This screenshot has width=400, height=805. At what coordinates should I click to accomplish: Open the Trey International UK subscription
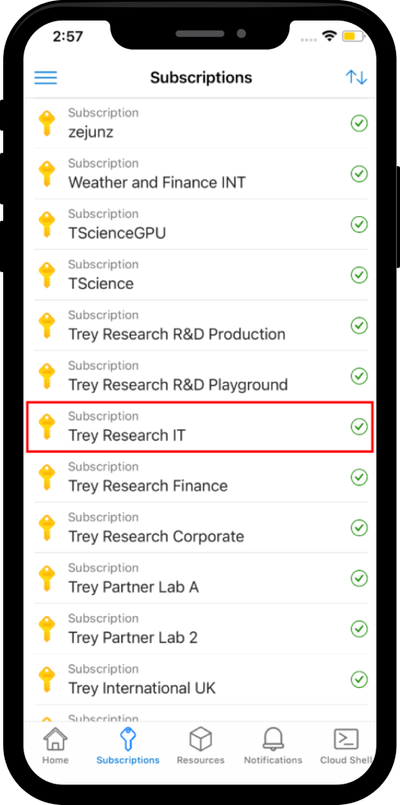click(x=201, y=679)
